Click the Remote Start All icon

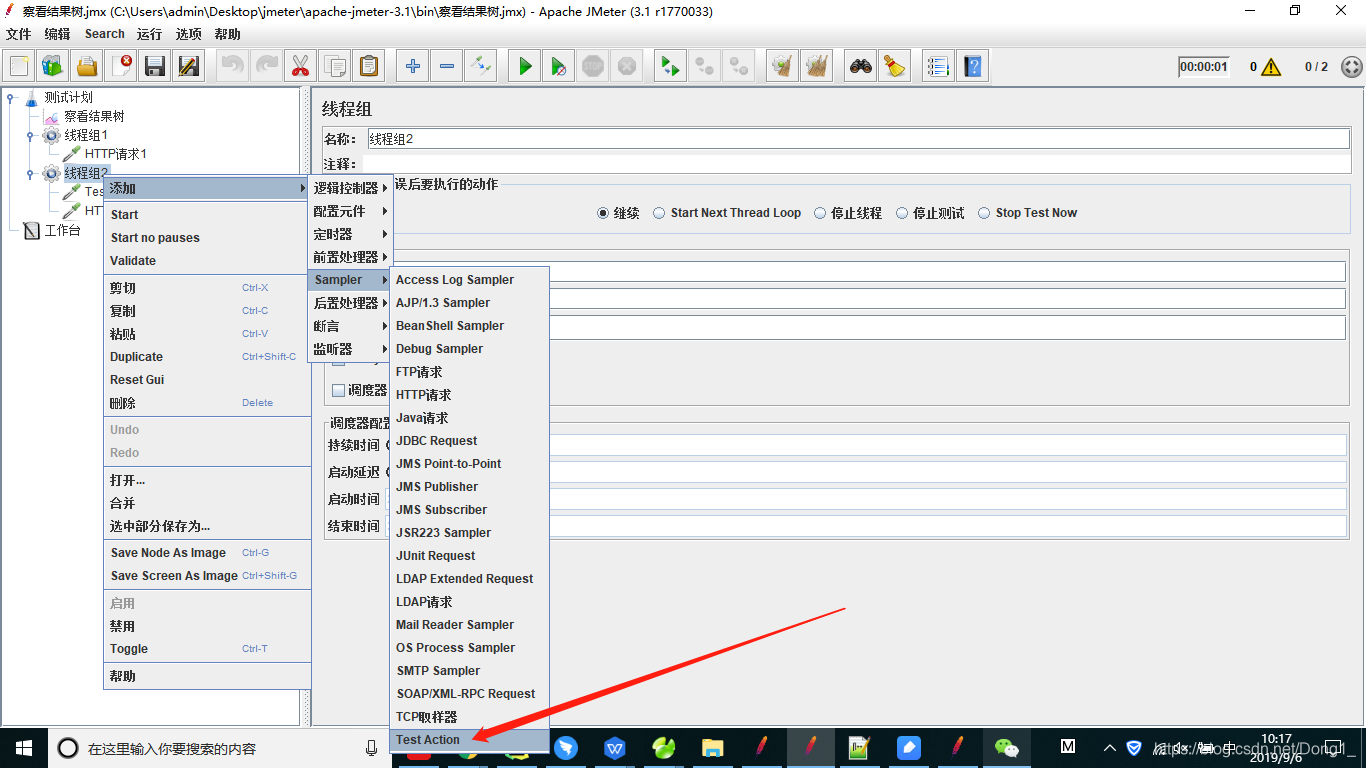pos(669,66)
